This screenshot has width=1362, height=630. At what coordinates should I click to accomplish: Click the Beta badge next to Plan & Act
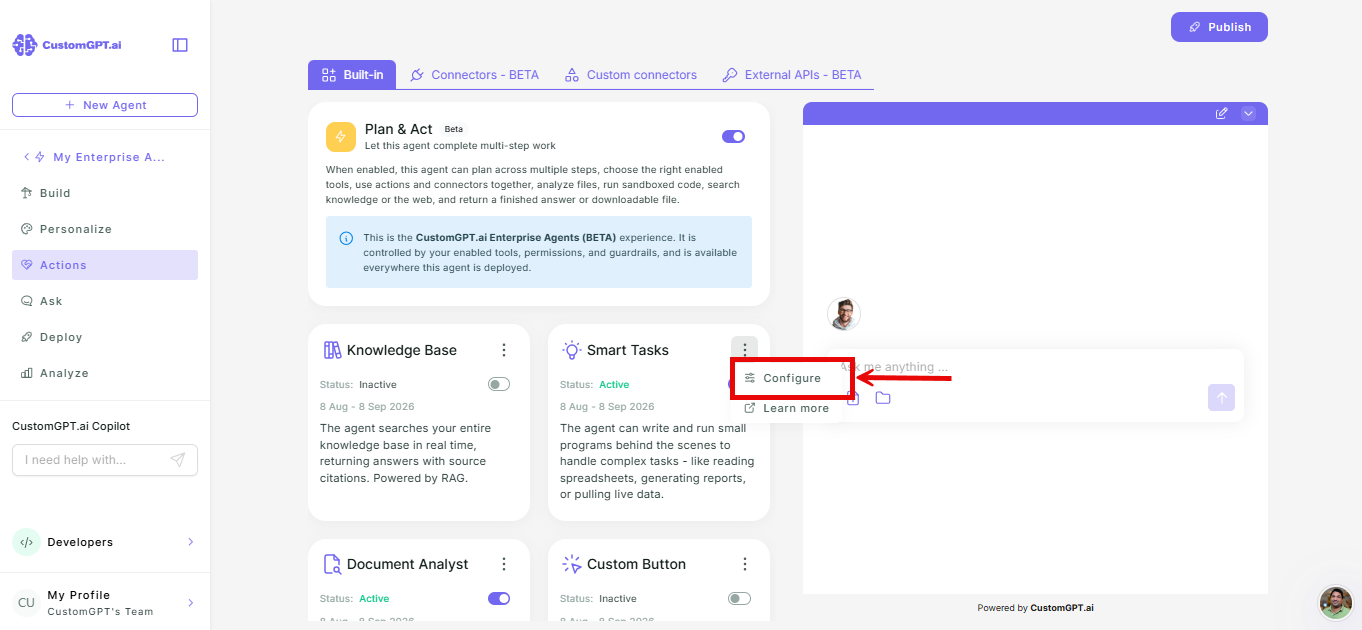pyautogui.click(x=454, y=129)
